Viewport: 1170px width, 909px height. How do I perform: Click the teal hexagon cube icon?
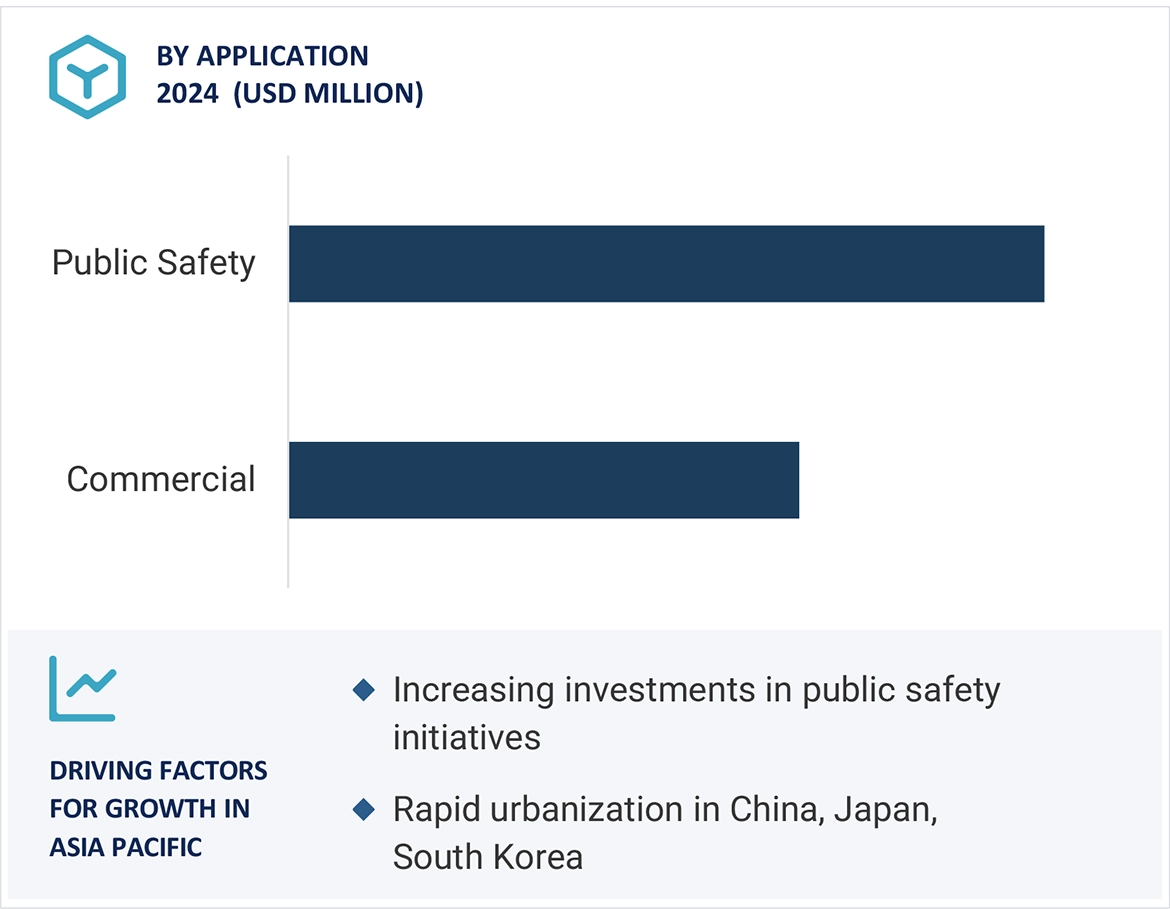click(87, 76)
